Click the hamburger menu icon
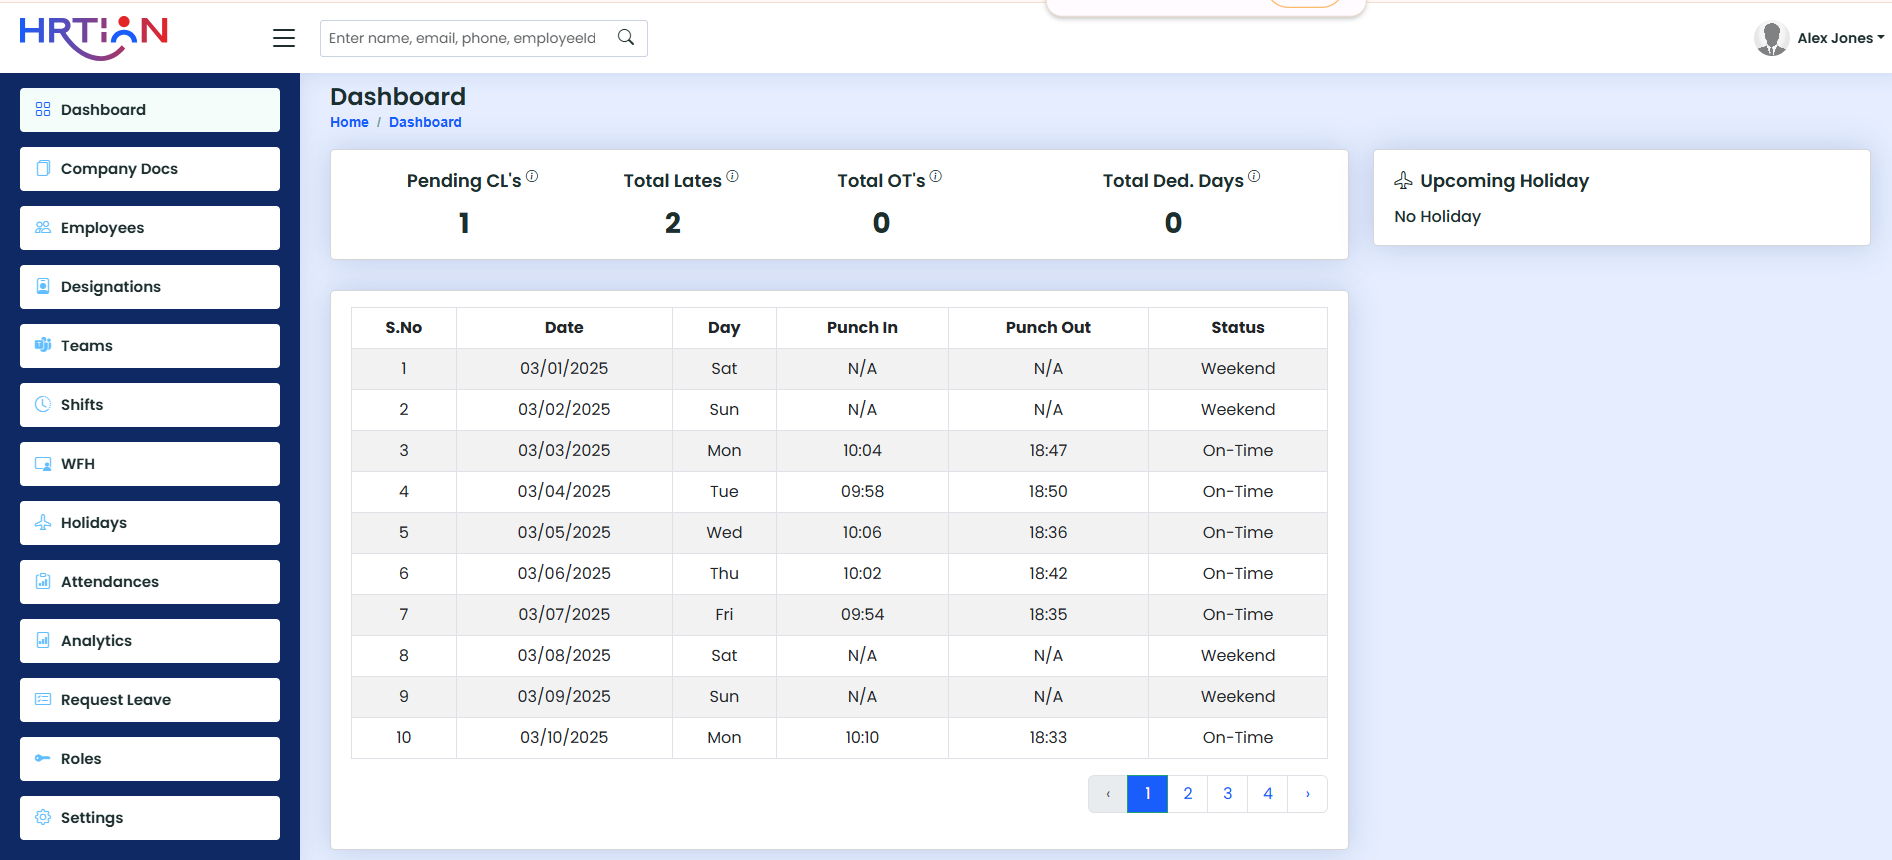This screenshot has width=1892, height=860. [284, 38]
